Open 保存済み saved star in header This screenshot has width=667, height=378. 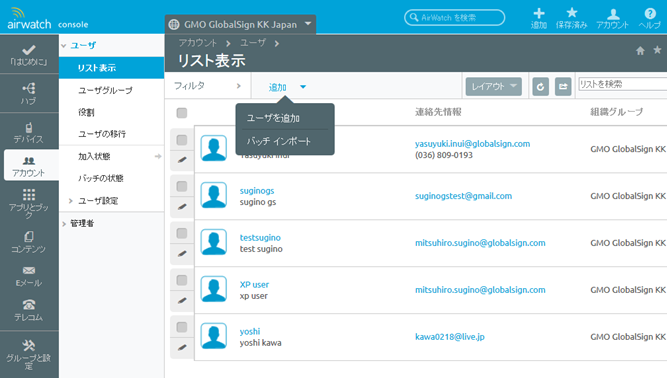pyautogui.click(x=571, y=18)
